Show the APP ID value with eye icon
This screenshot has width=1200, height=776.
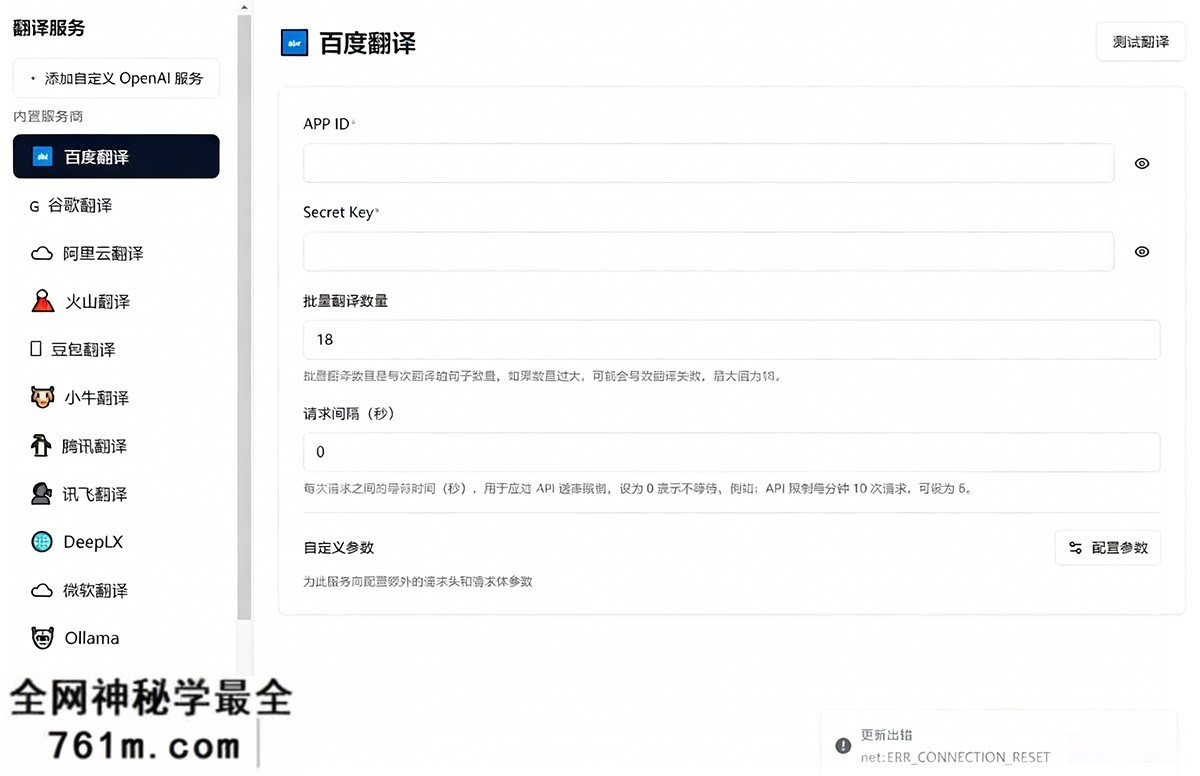tap(1142, 163)
